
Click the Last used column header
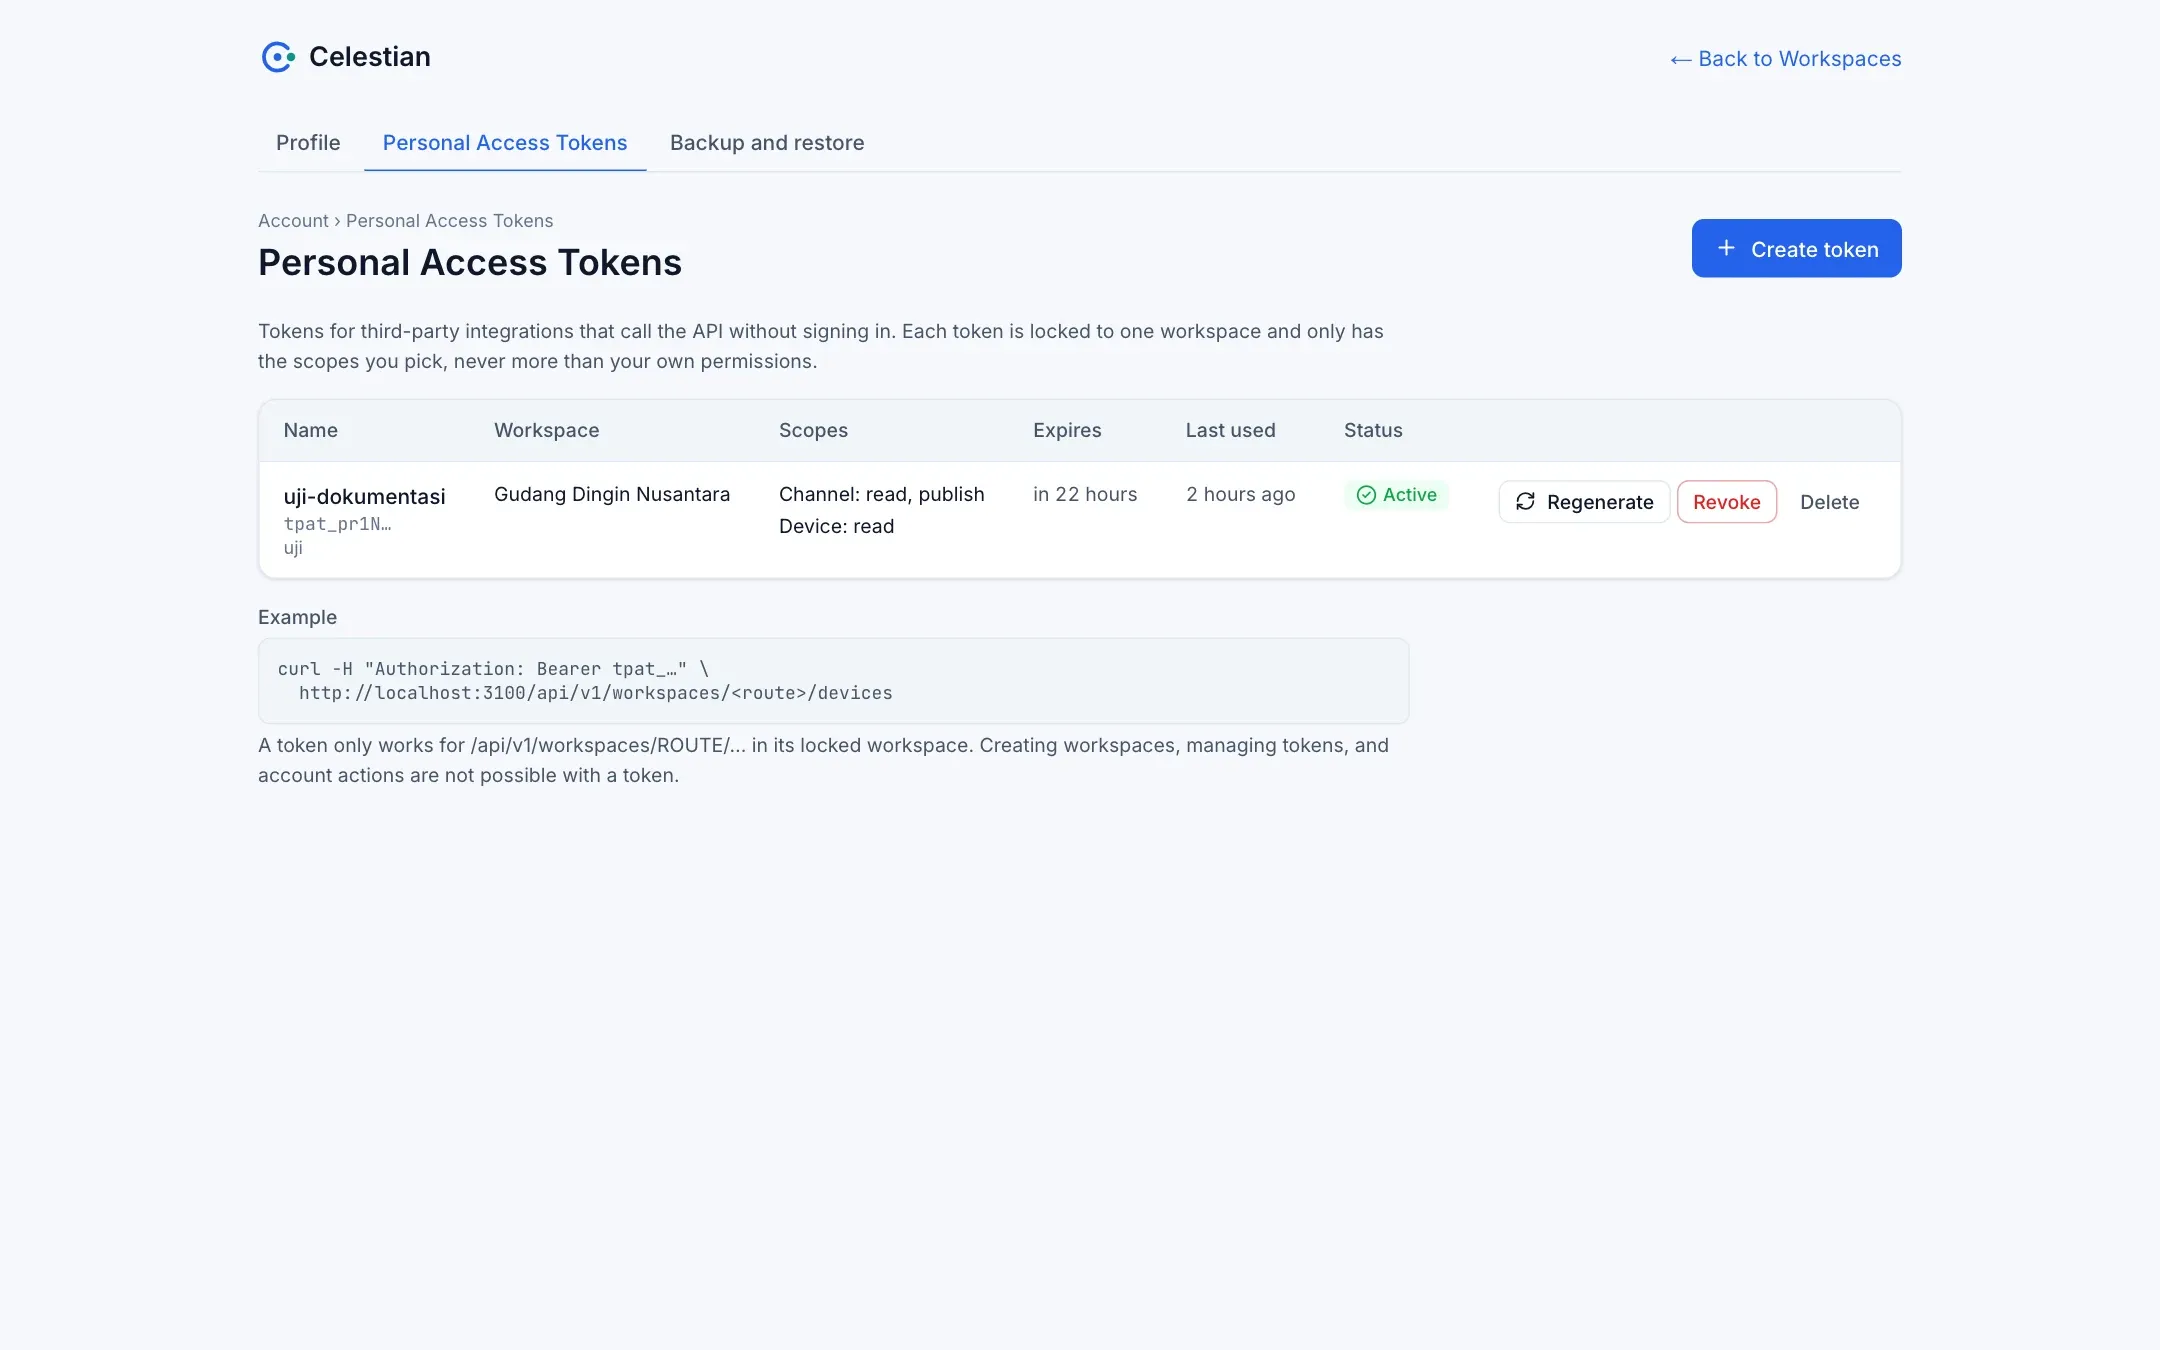pos(1230,430)
